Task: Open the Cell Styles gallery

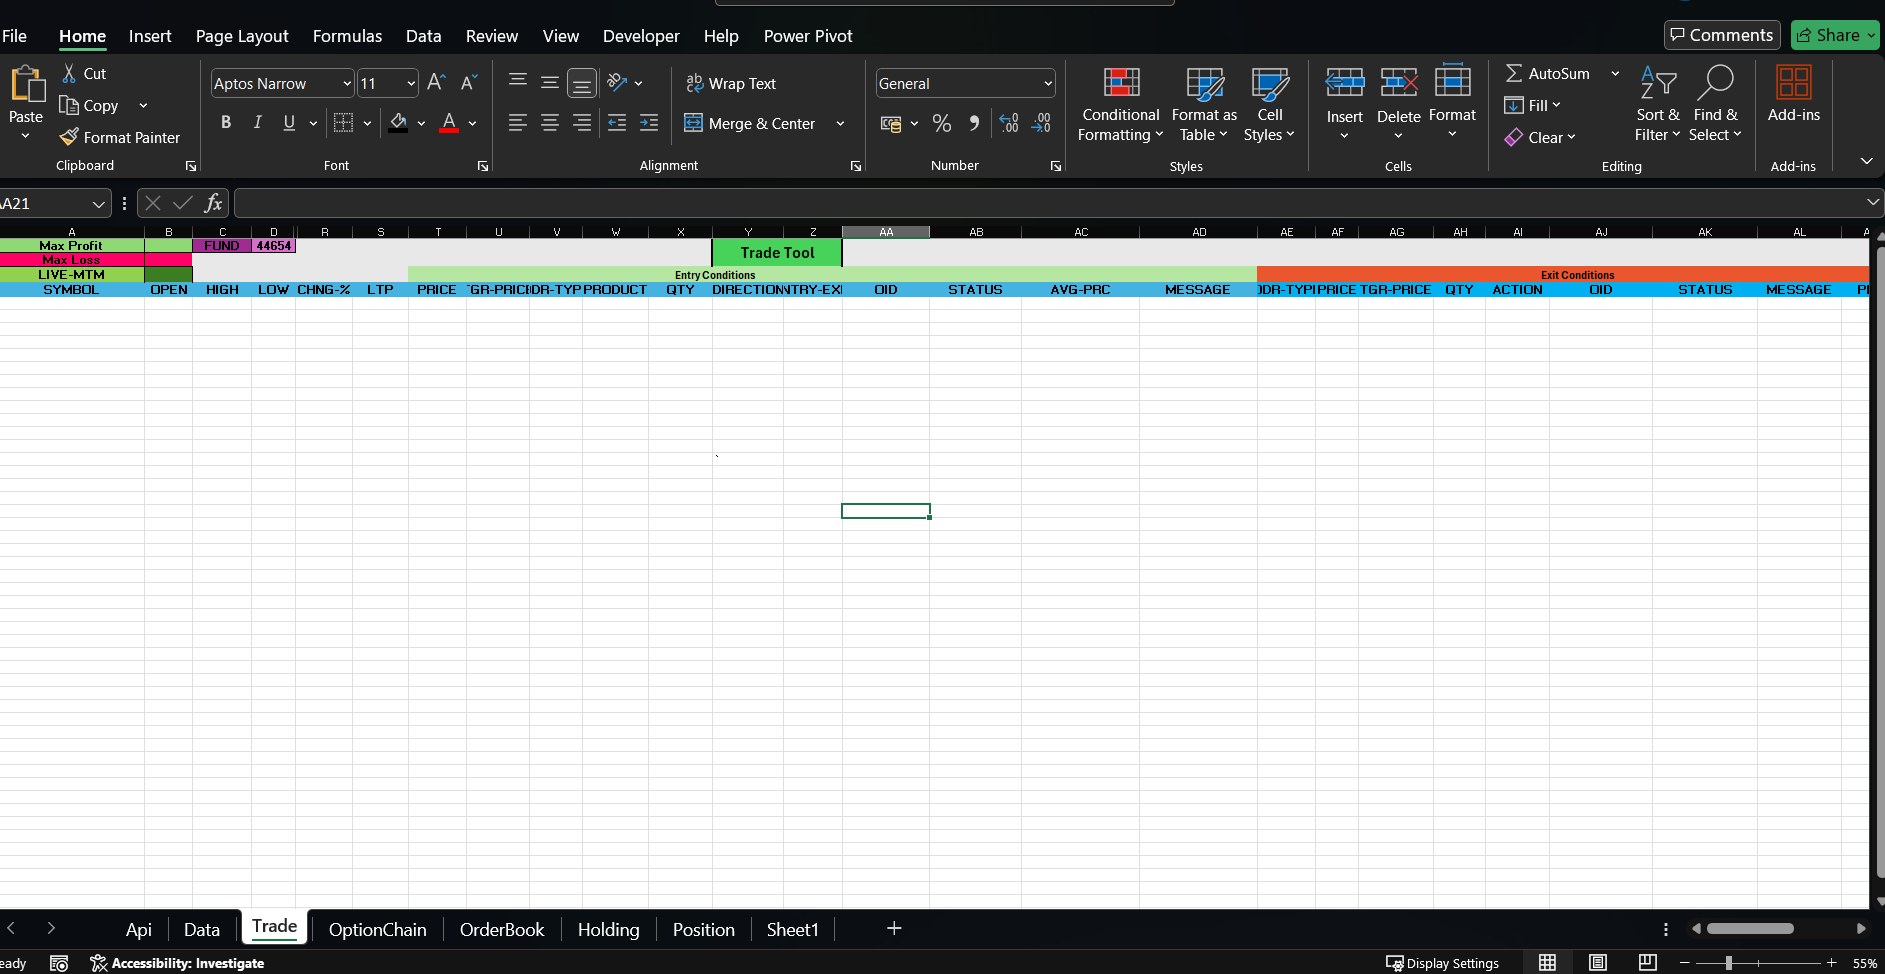Action: point(1269,104)
